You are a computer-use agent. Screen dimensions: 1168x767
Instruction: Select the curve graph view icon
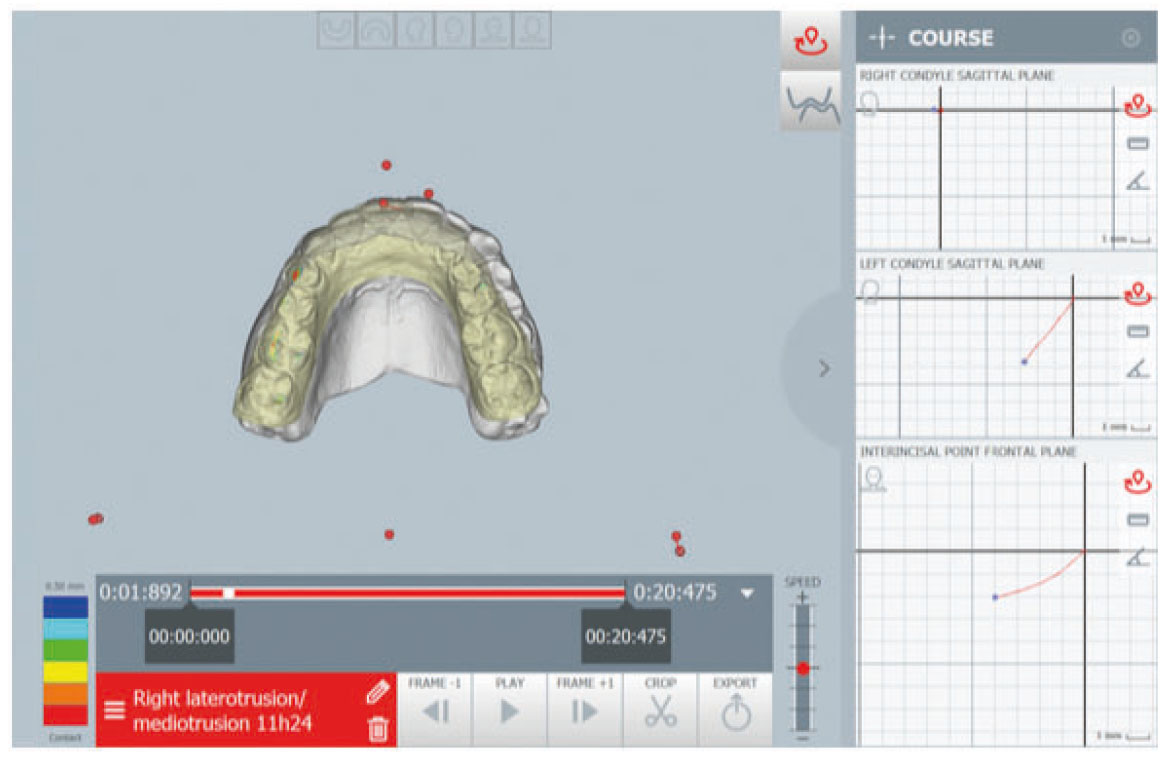coord(810,102)
